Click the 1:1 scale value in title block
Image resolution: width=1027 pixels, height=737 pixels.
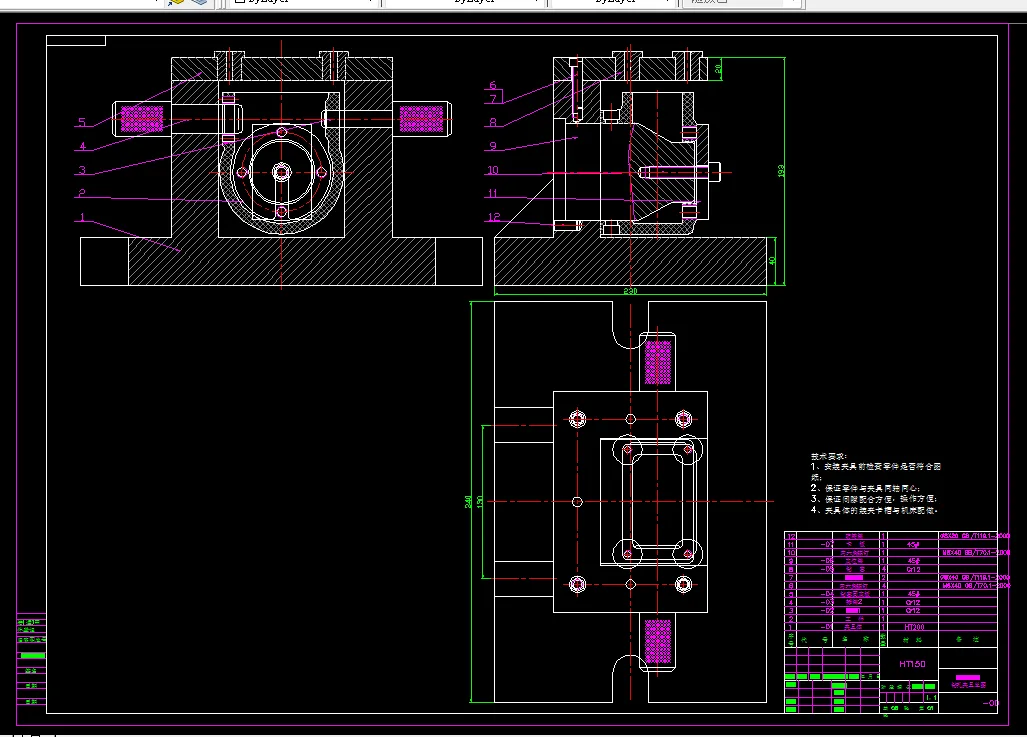[x=931, y=698]
